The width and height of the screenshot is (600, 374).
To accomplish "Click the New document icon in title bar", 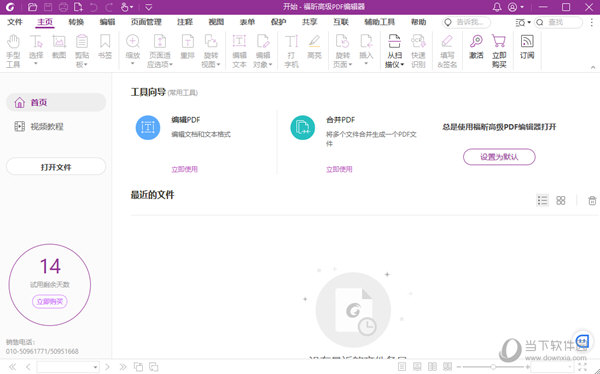I will tap(78, 7).
